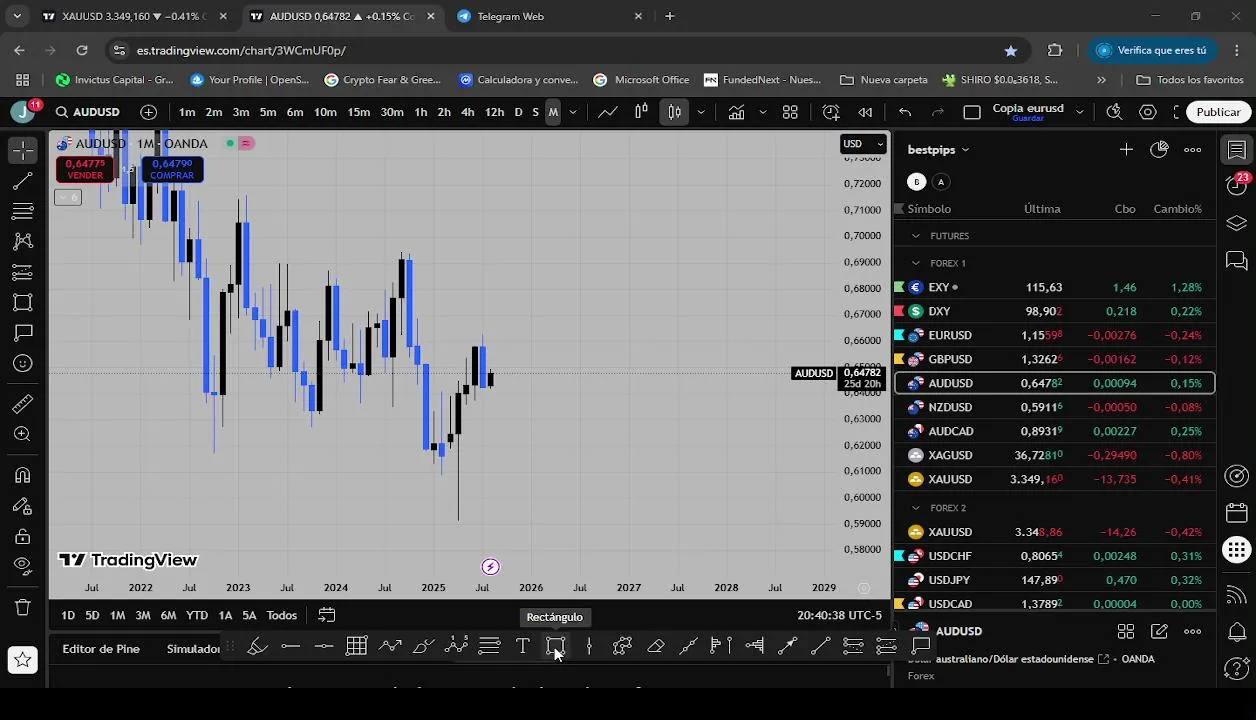The image size is (1256, 720).
Task: Collapse the FOREX 1 section
Action: (x=915, y=263)
